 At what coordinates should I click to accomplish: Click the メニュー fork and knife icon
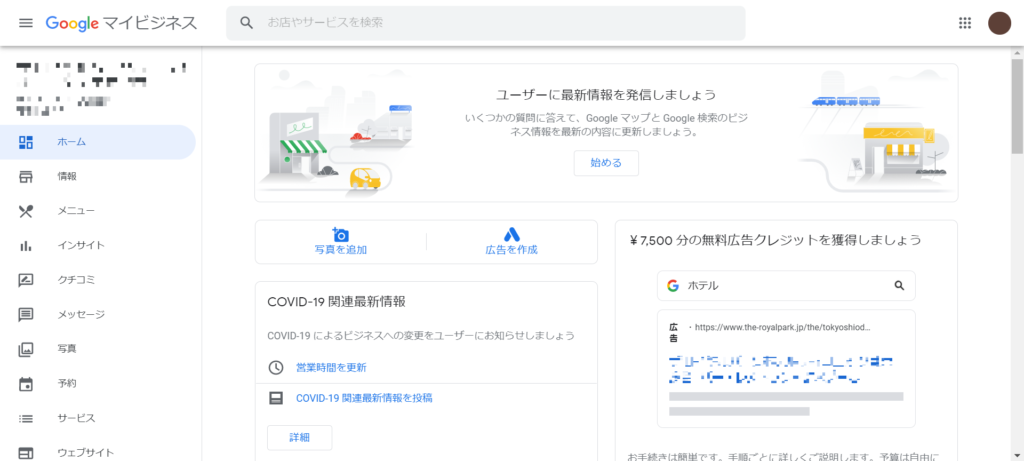[x=25, y=211]
